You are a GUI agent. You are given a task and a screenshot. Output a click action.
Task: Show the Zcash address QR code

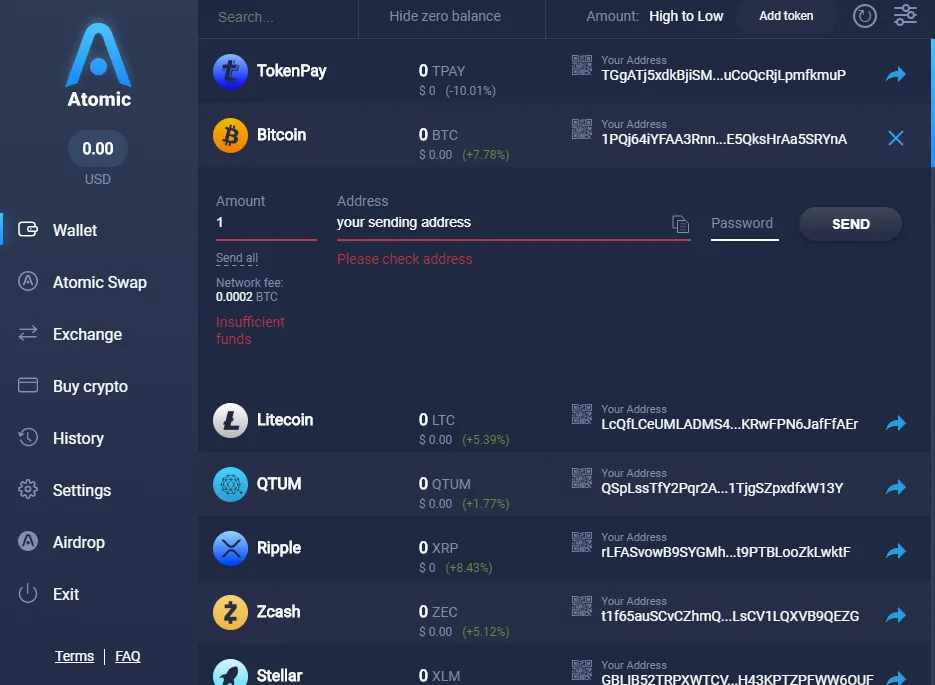[582, 606]
